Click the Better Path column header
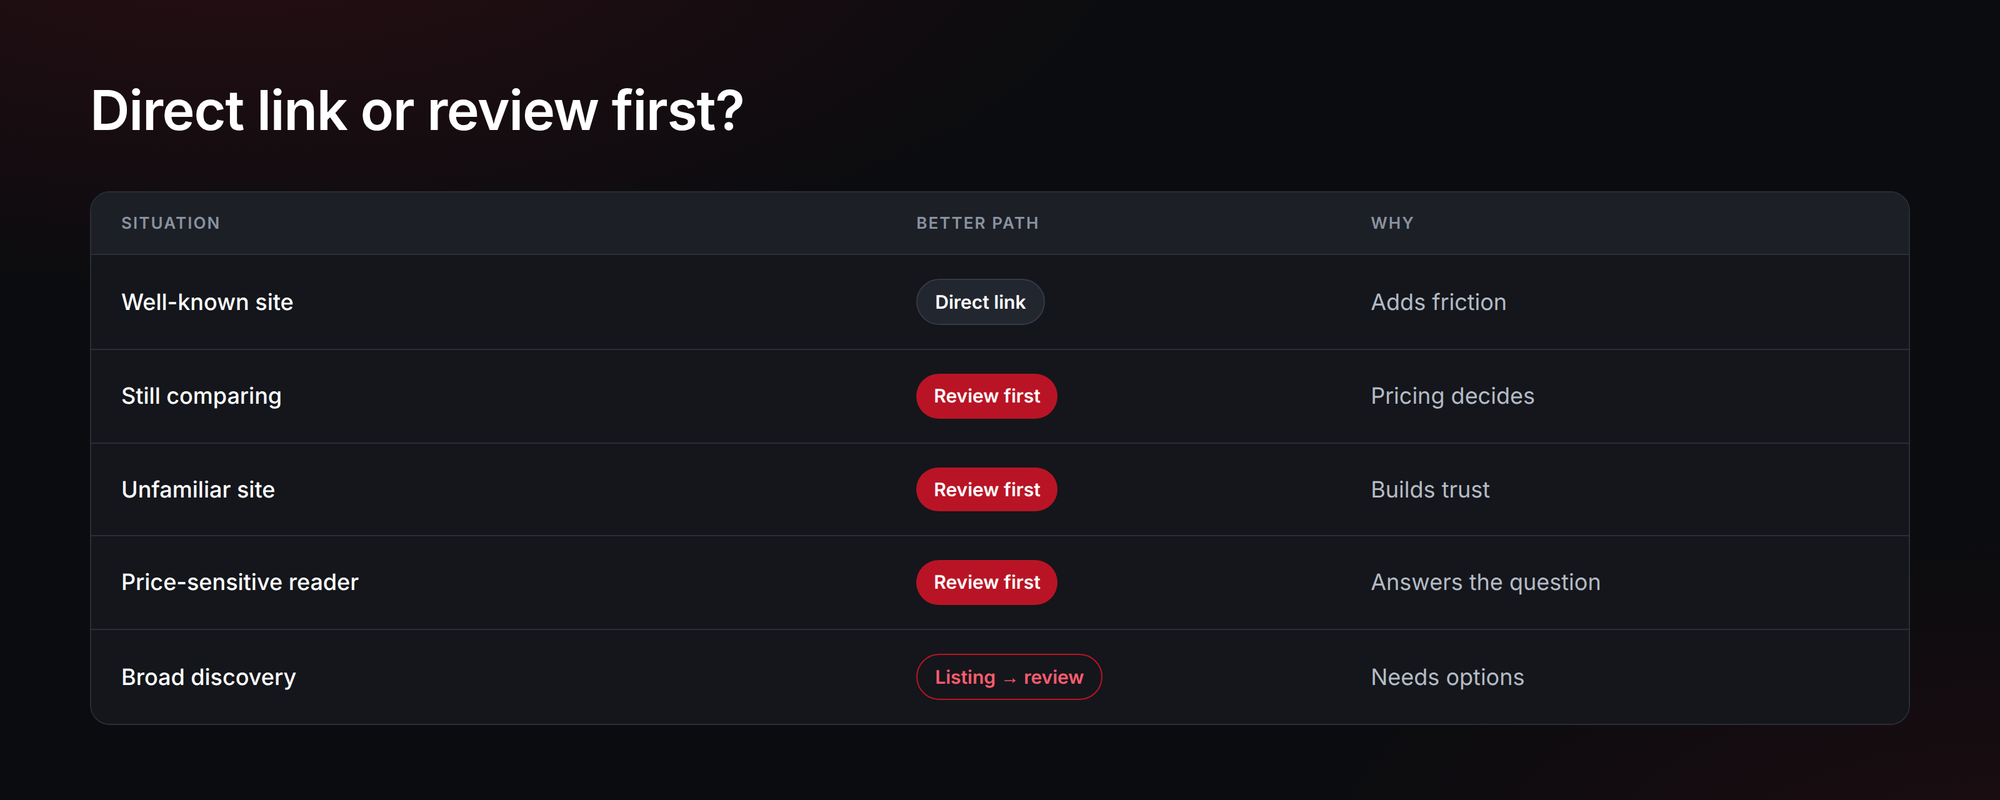 point(977,223)
